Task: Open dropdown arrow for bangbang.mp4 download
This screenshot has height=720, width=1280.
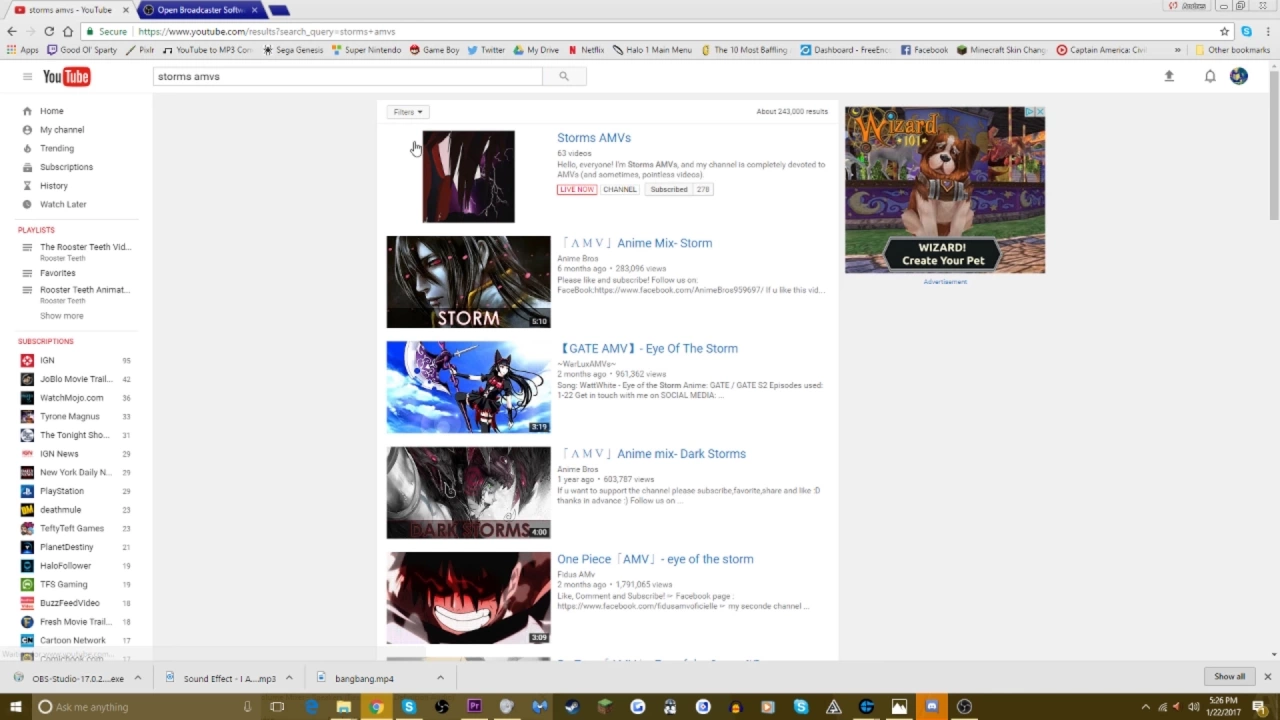Action: [440, 678]
